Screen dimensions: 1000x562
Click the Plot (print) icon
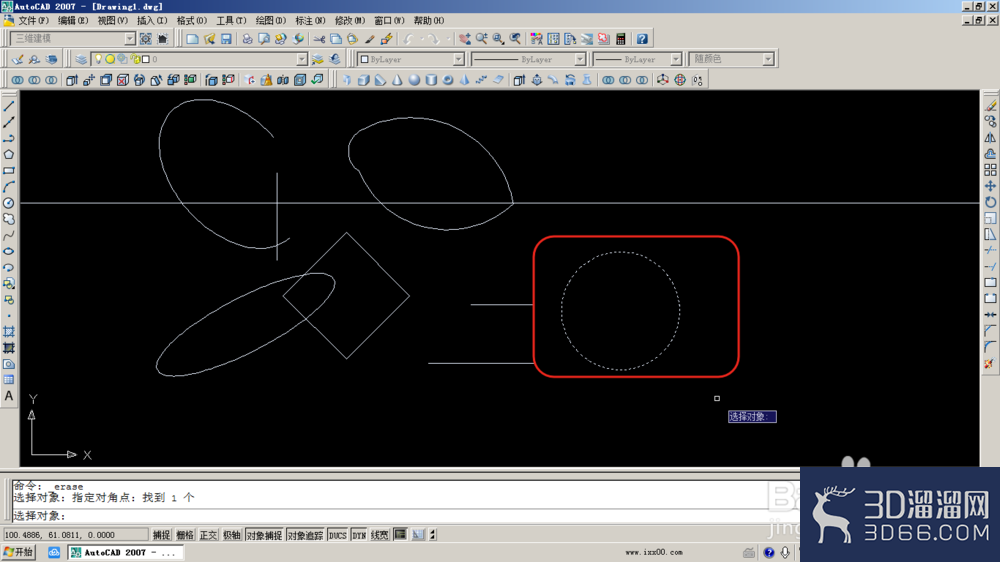pos(247,39)
